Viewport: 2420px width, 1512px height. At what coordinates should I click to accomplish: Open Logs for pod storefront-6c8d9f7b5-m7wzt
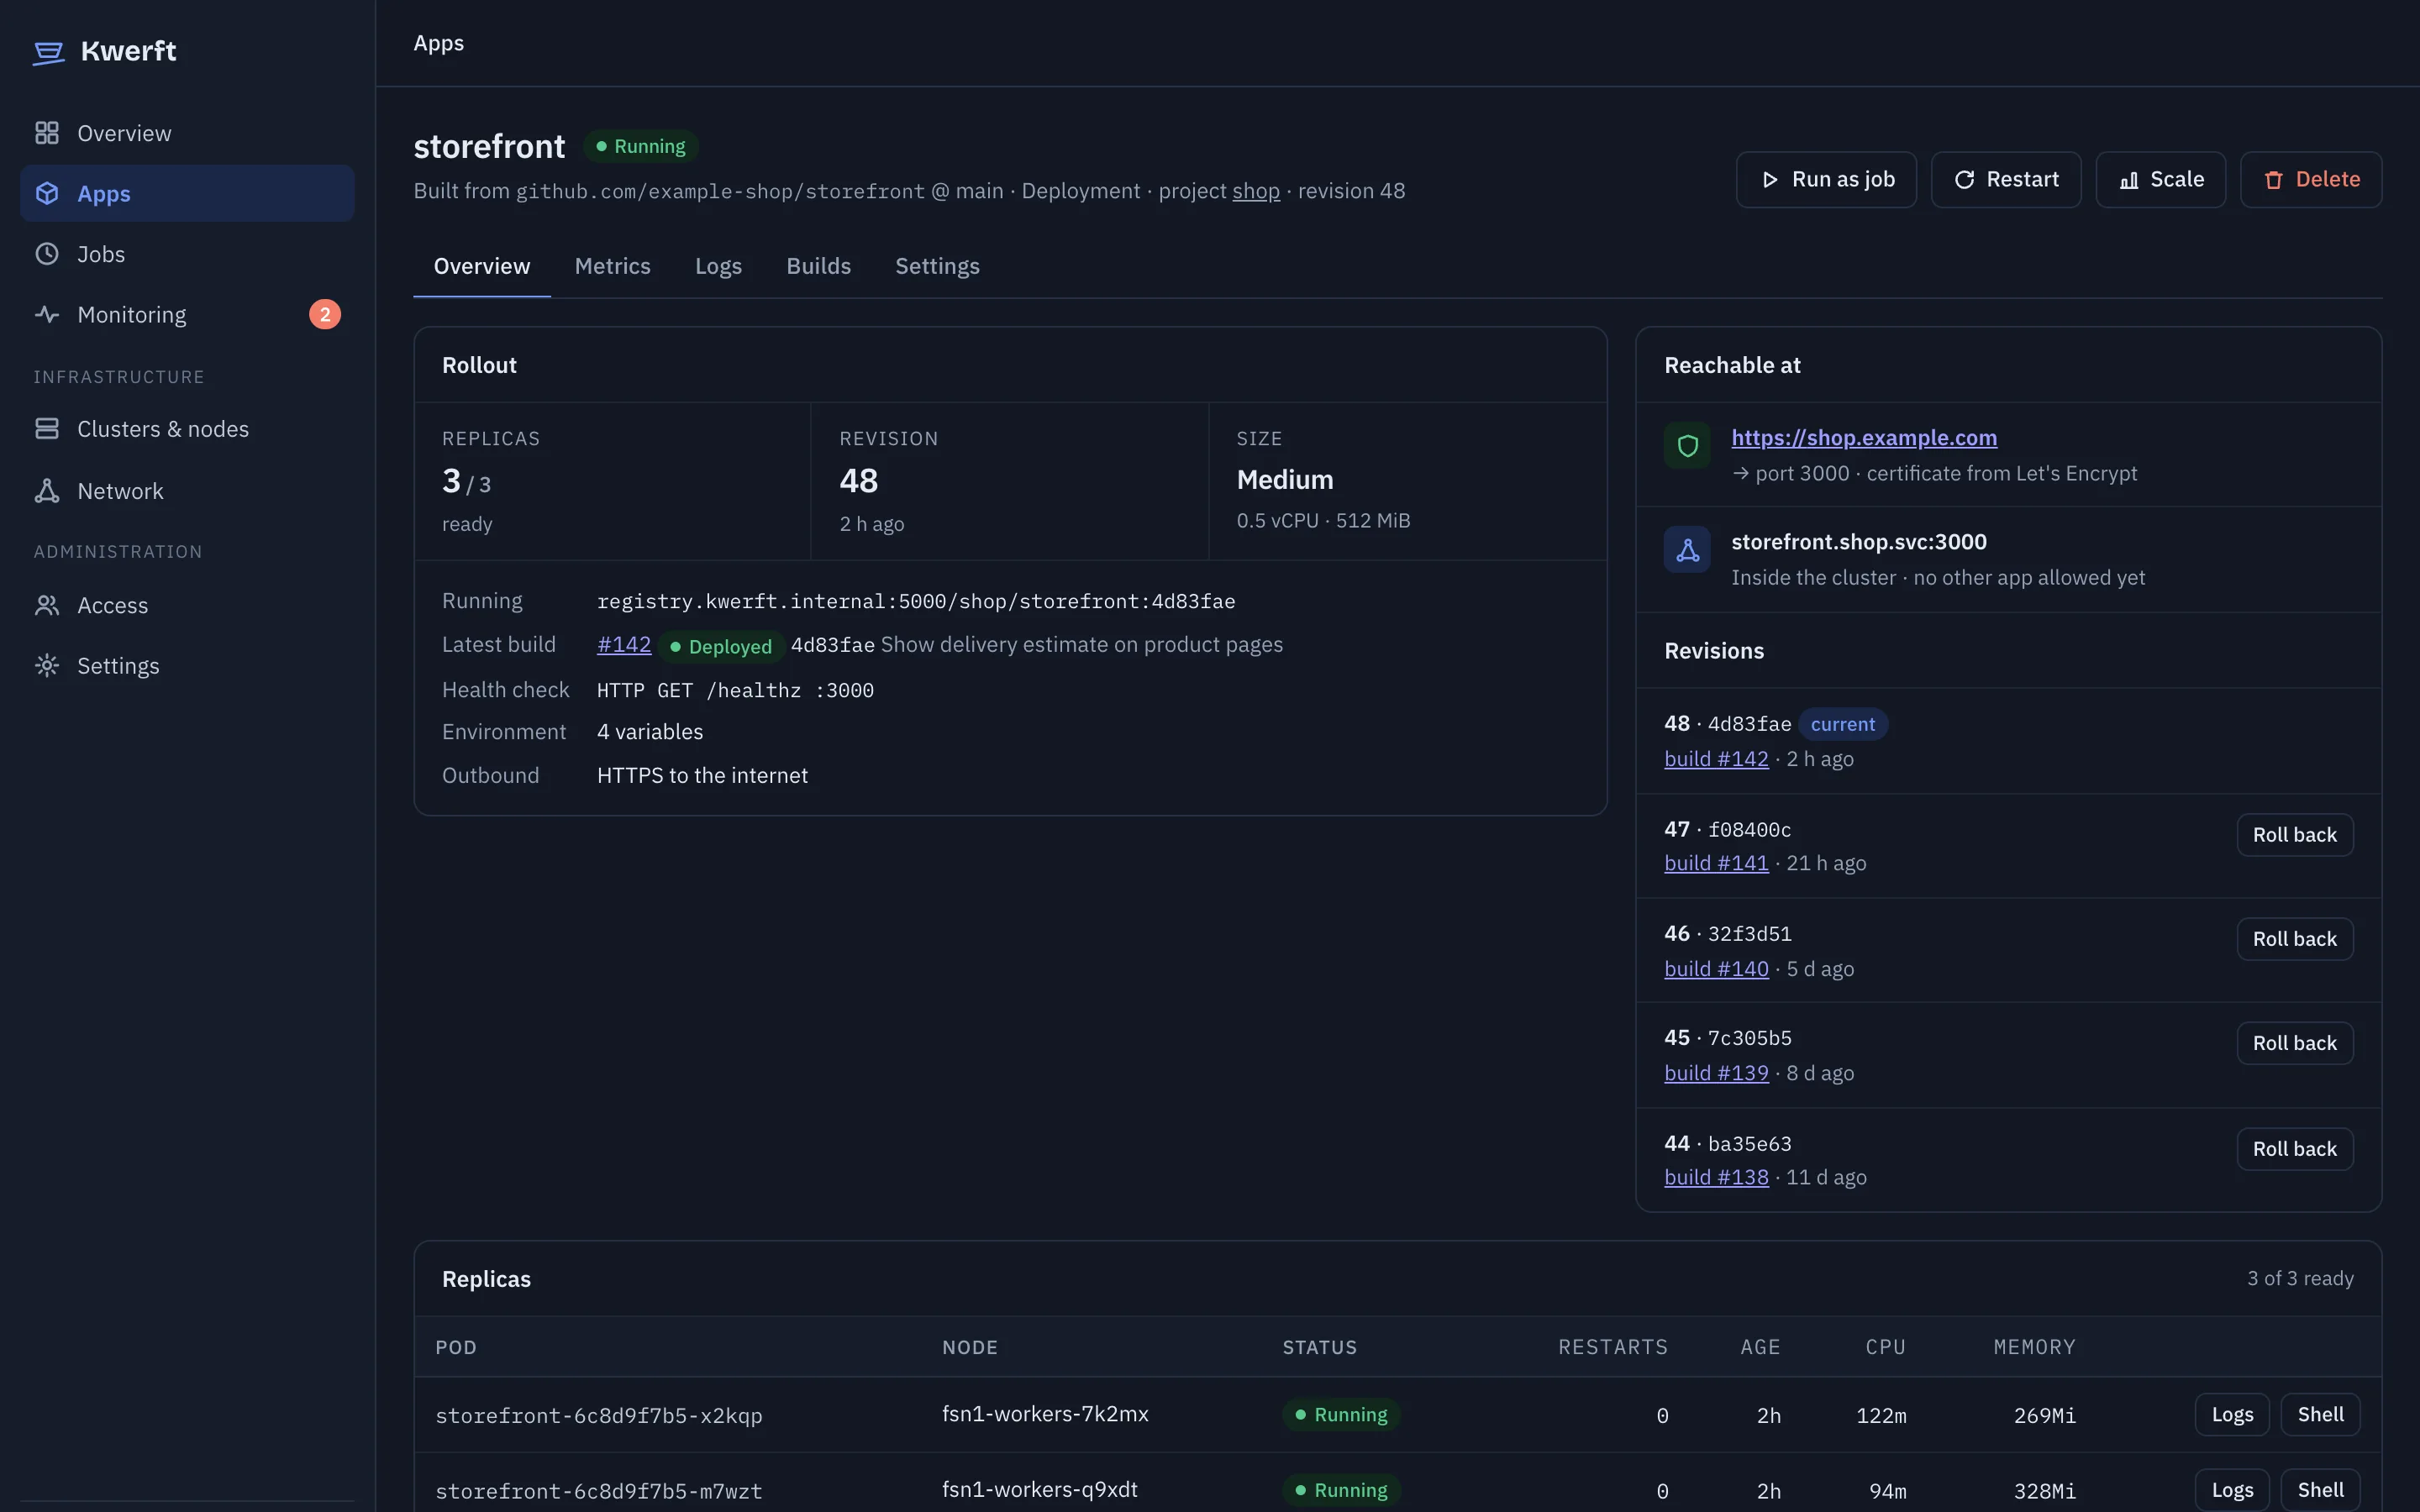[x=2232, y=1490]
